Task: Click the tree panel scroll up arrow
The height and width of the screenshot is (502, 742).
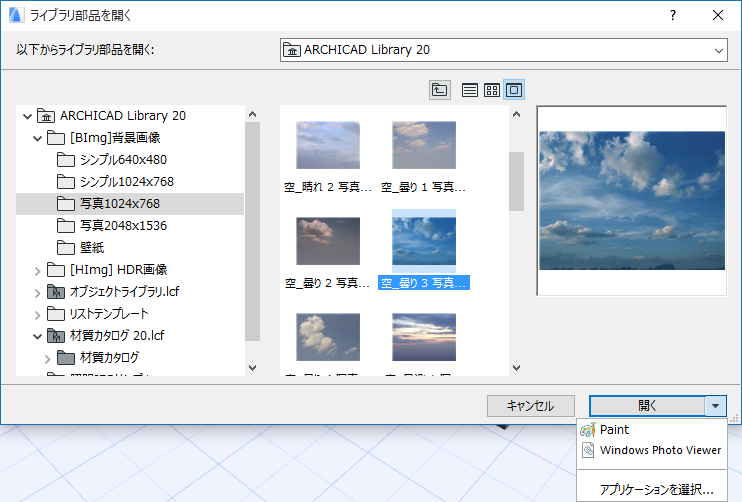Action: coord(252,114)
